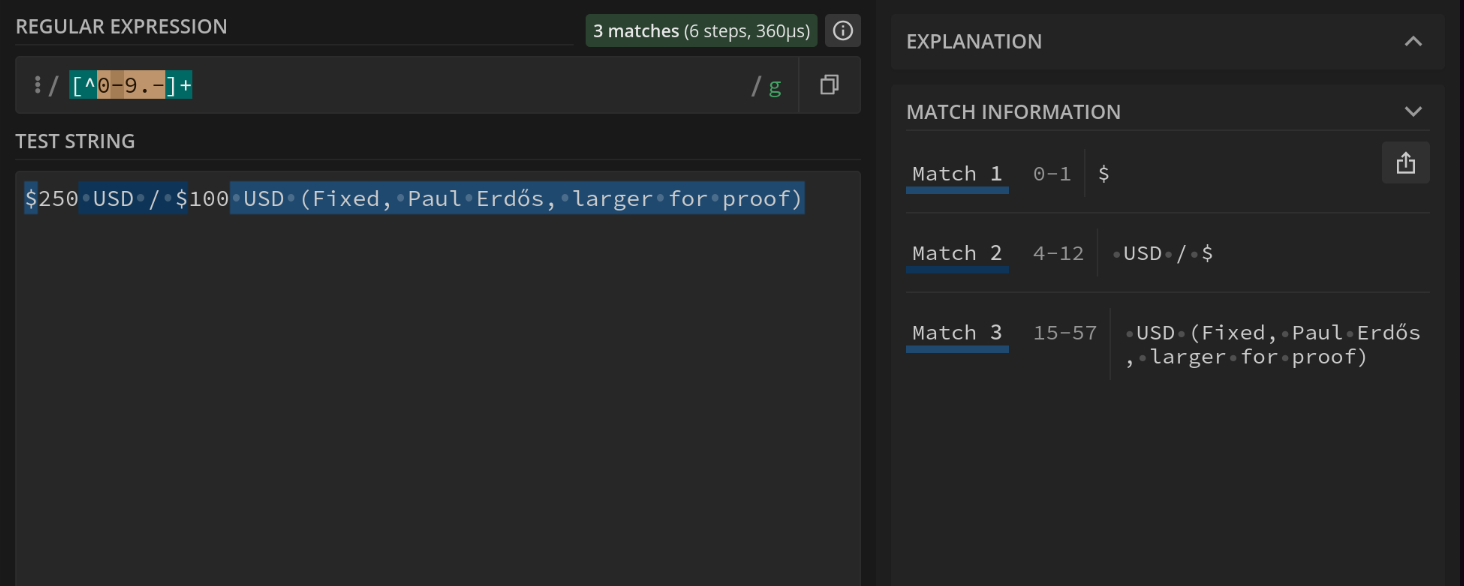Click the Match 3 result text content
Screen dimensions: 1464x586
click(1271, 345)
